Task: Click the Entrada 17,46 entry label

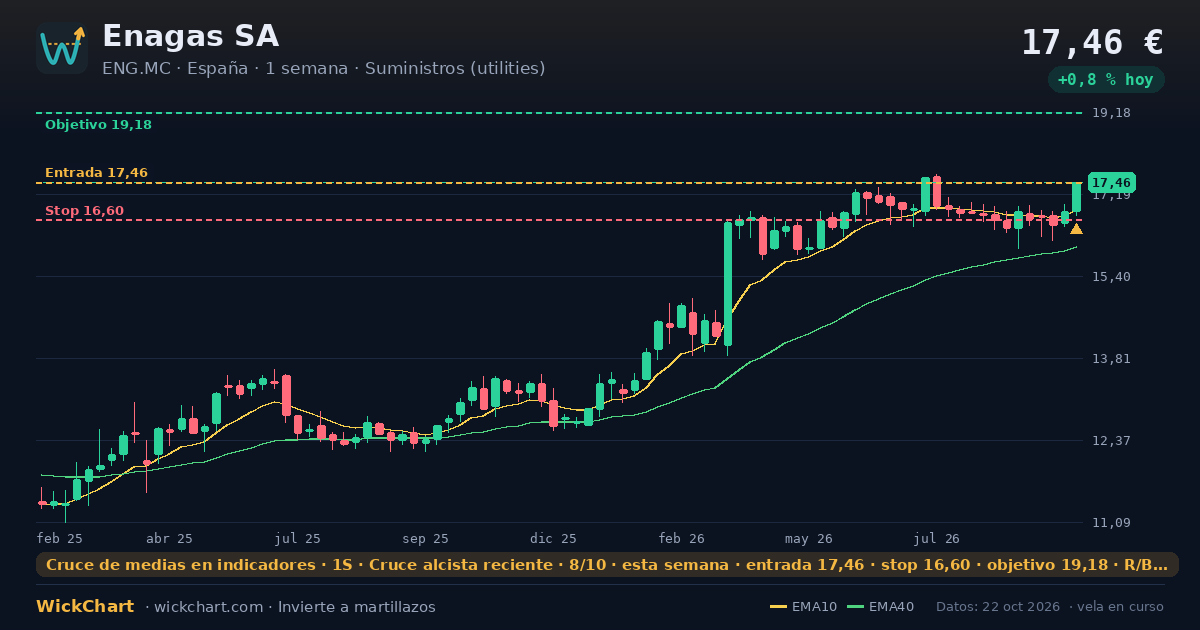Action: [x=96, y=173]
